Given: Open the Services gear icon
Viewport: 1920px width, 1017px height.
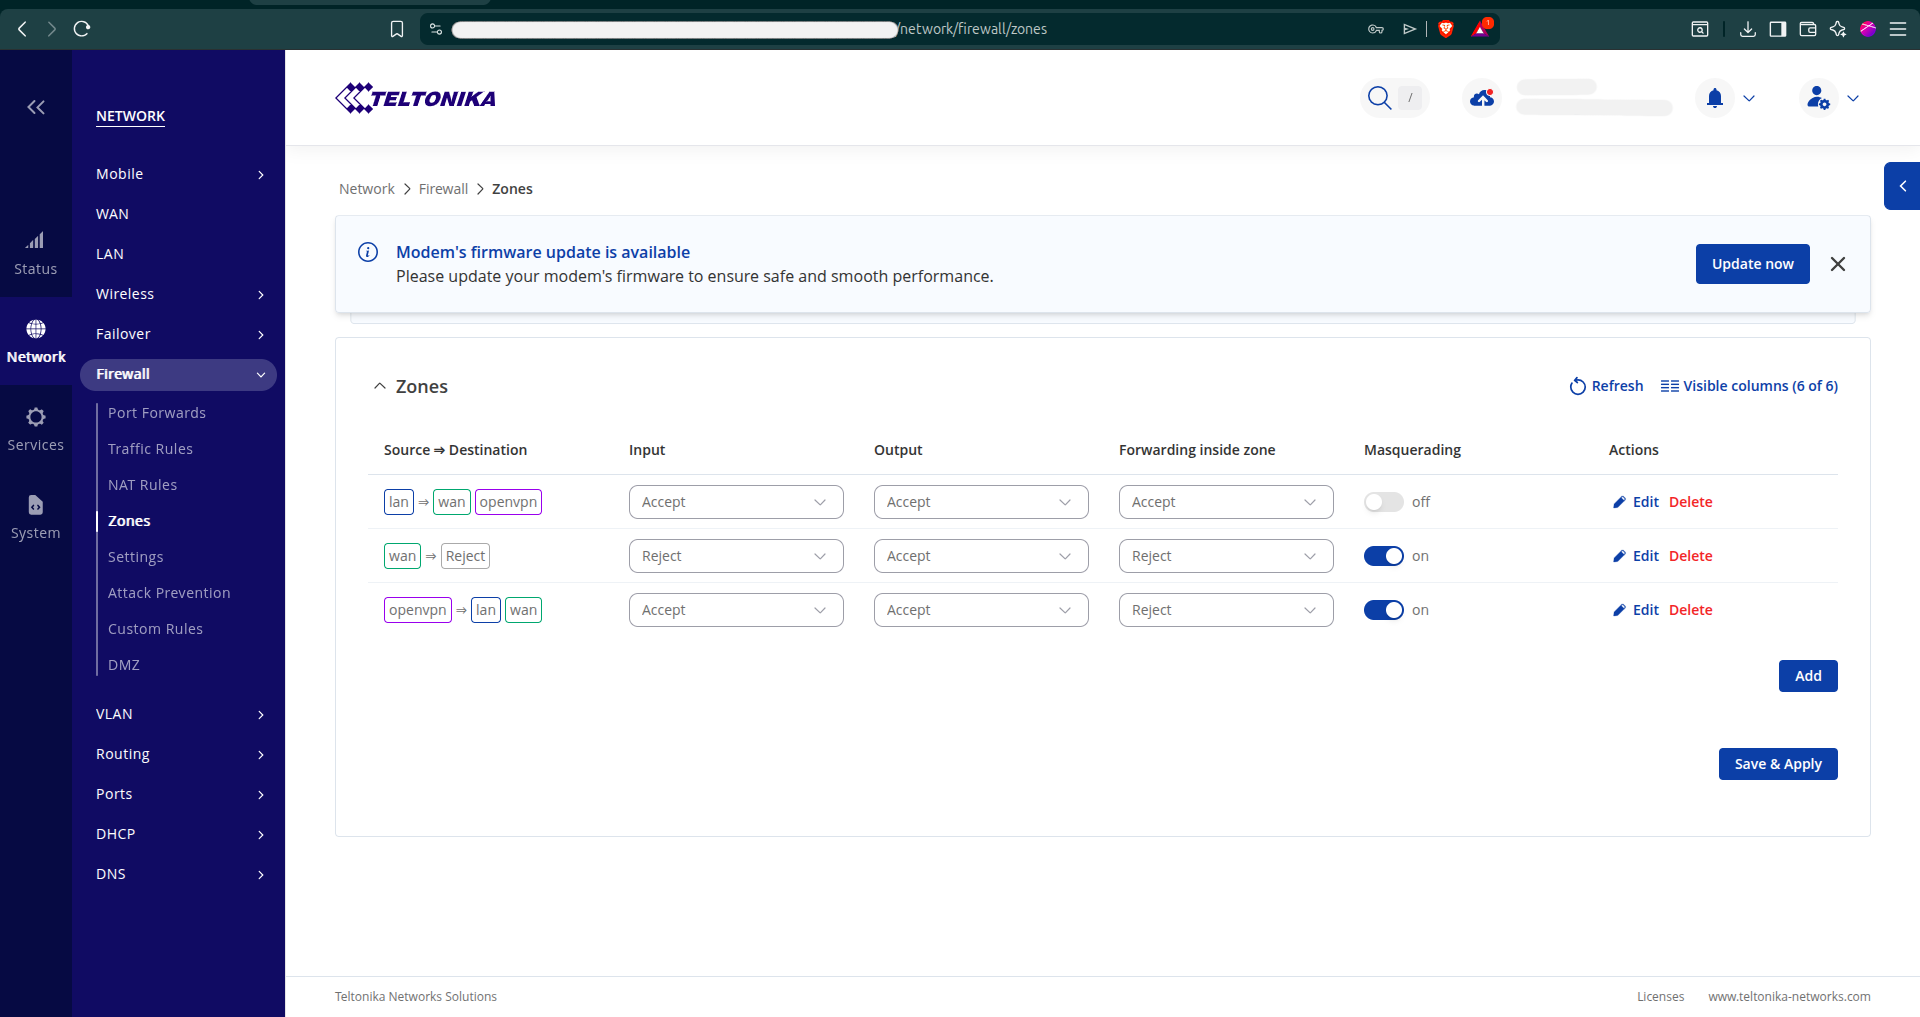Looking at the screenshot, I should [x=36, y=417].
